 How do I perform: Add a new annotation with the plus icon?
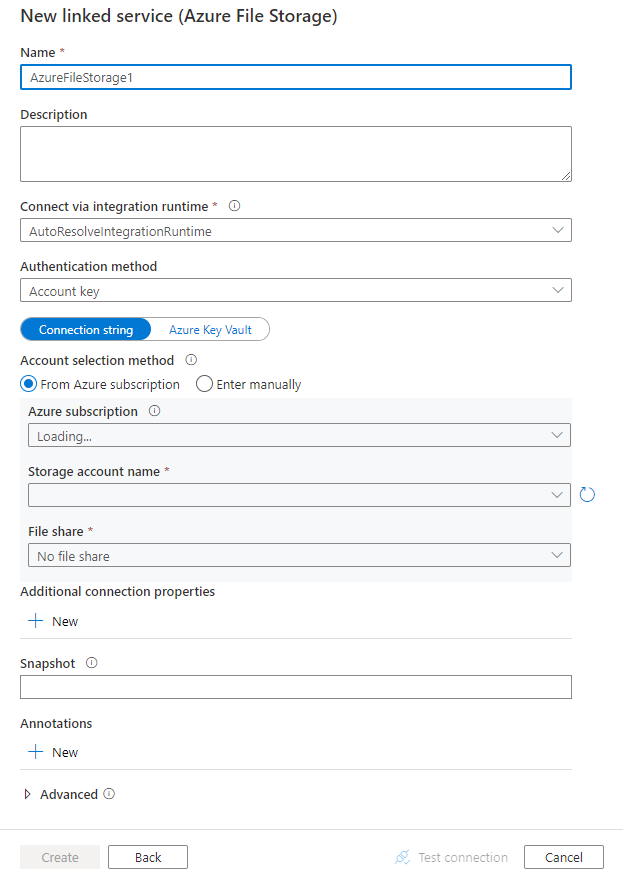point(53,752)
